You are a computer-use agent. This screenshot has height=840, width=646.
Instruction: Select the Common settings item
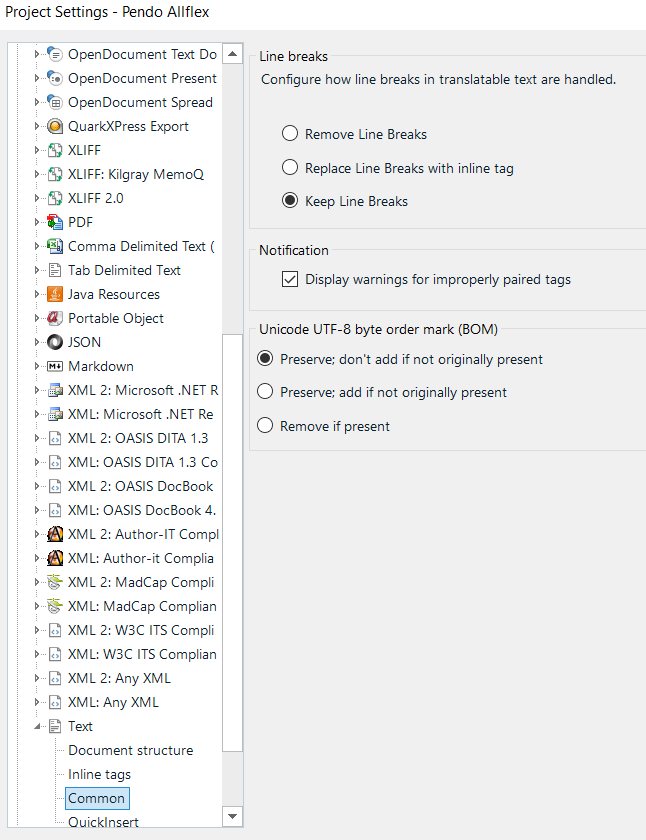point(96,798)
